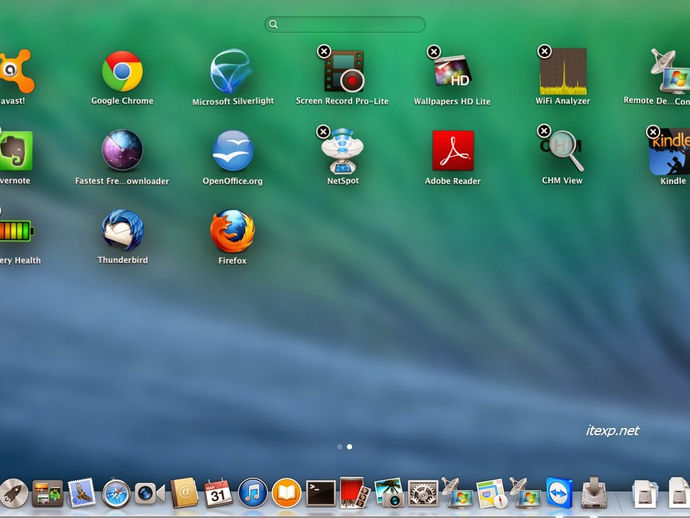Launch Thunderbird mail client

[123, 230]
